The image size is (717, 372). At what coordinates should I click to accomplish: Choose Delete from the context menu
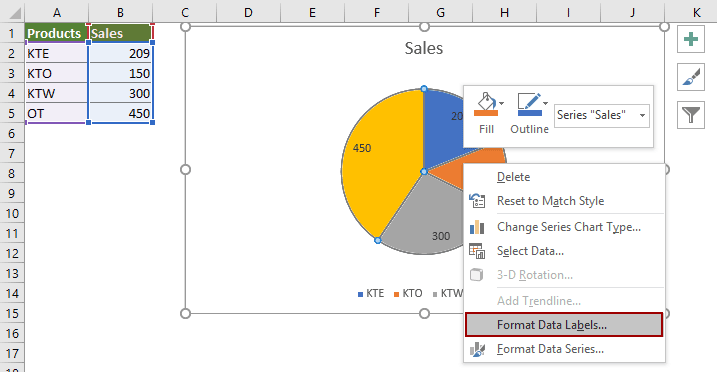click(x=564, y=177)
